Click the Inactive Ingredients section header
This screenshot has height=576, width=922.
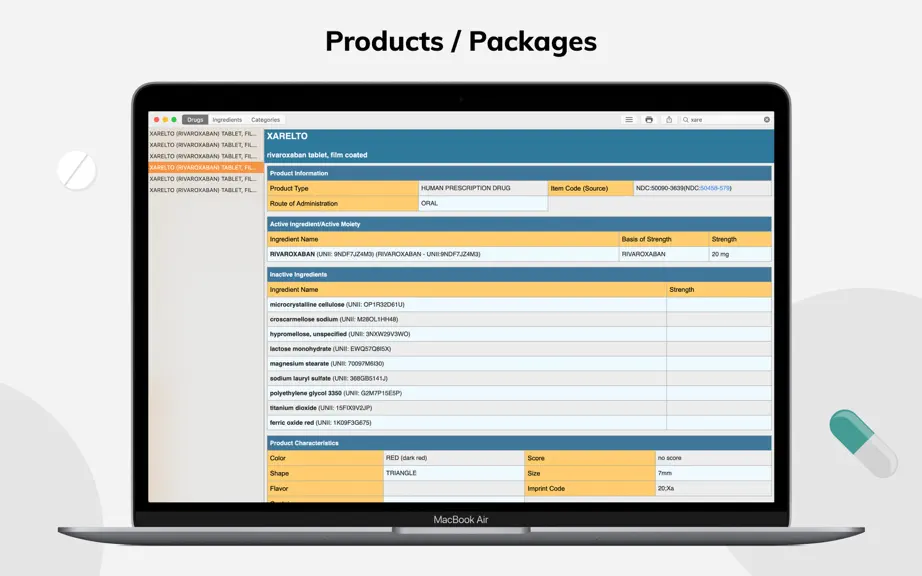coord(519,274)
